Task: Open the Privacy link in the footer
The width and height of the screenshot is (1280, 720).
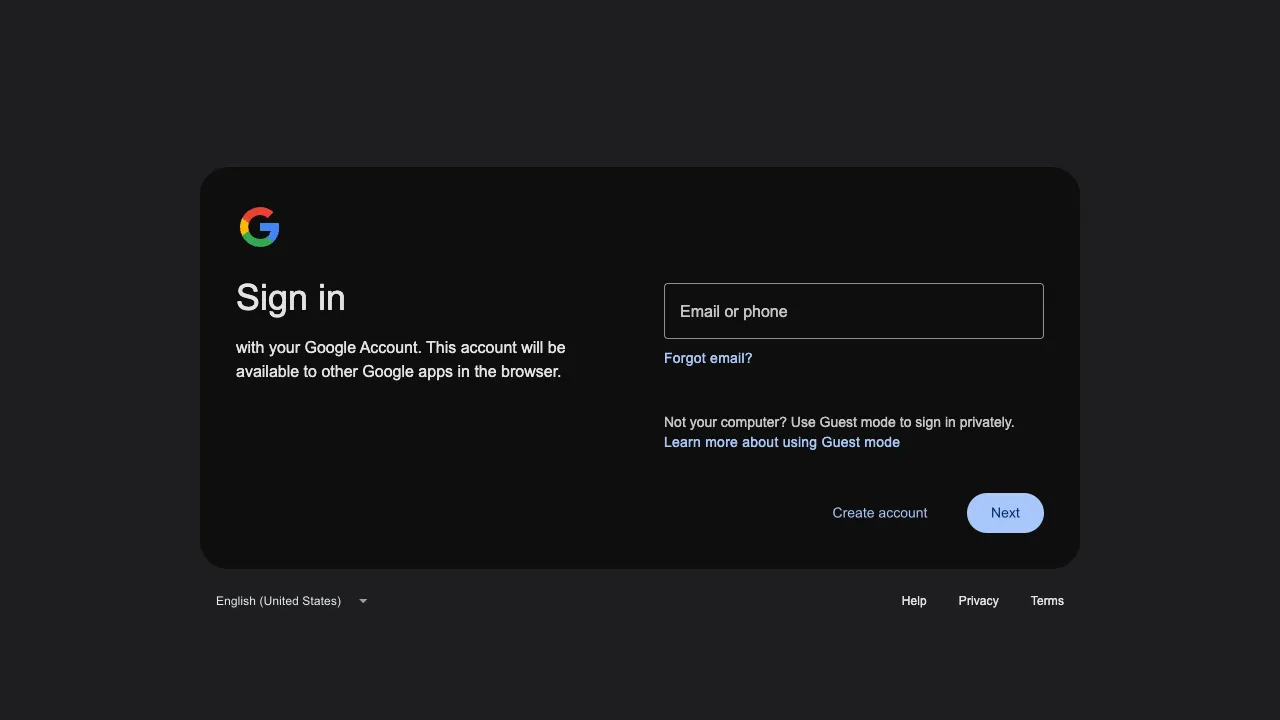Action: [x=978, y=601]
